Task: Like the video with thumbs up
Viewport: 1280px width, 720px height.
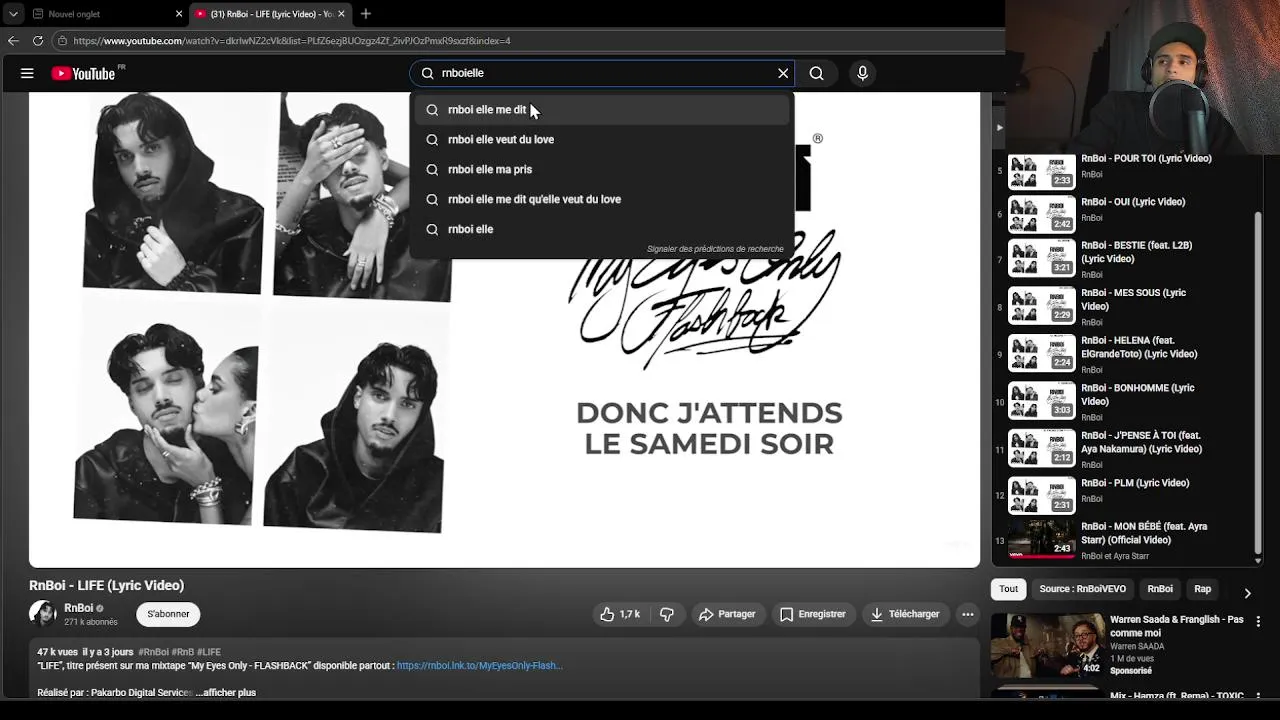Action: pos(620,614)
